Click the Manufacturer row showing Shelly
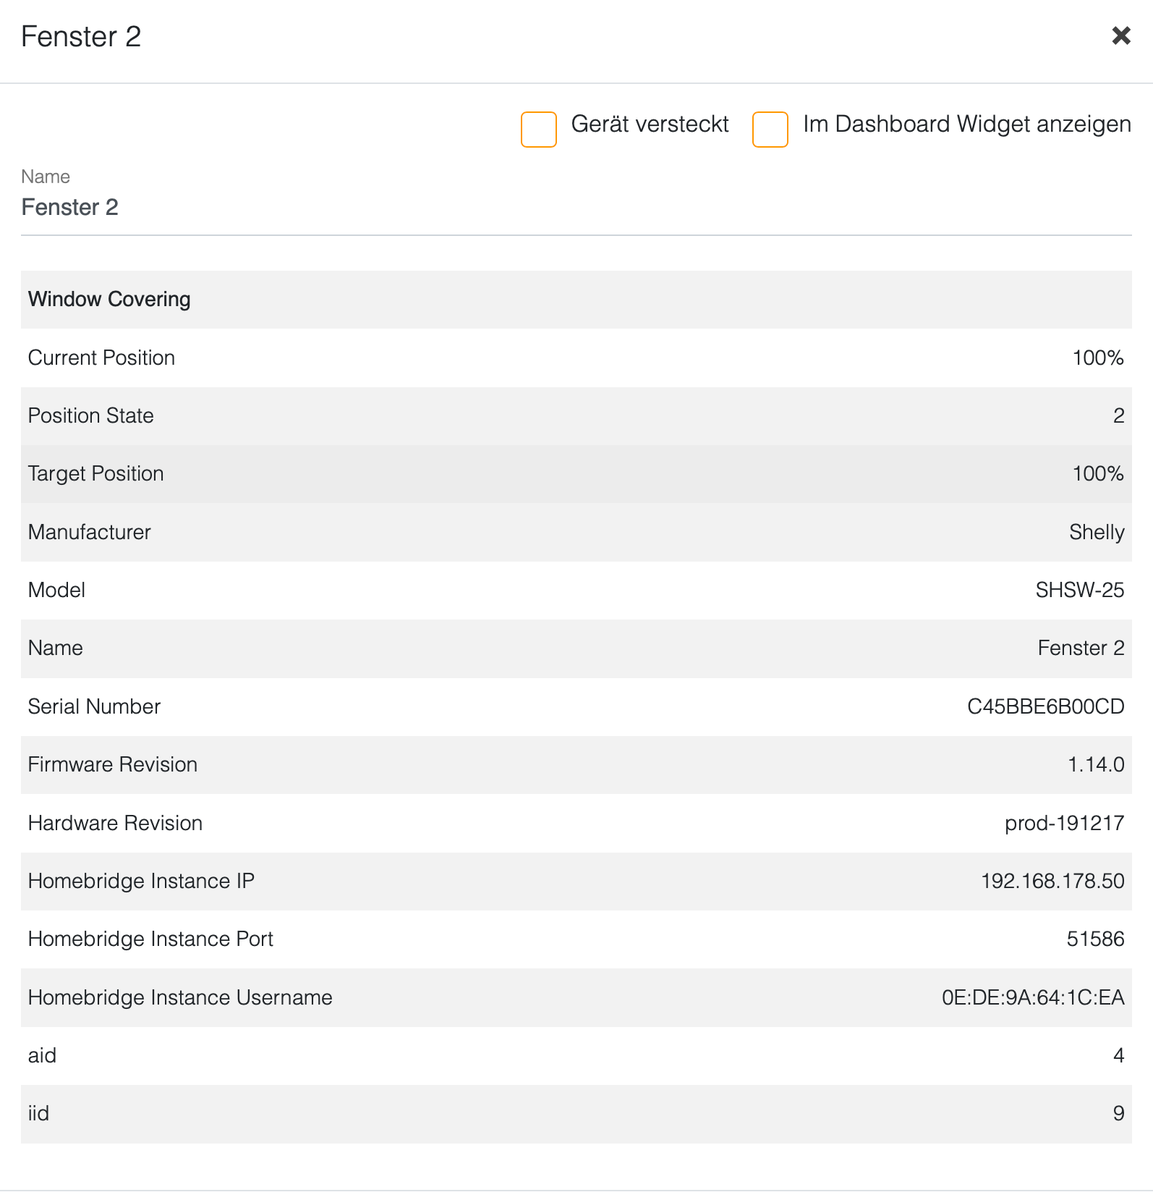Screen dimensions: 1153x1200 575,532
